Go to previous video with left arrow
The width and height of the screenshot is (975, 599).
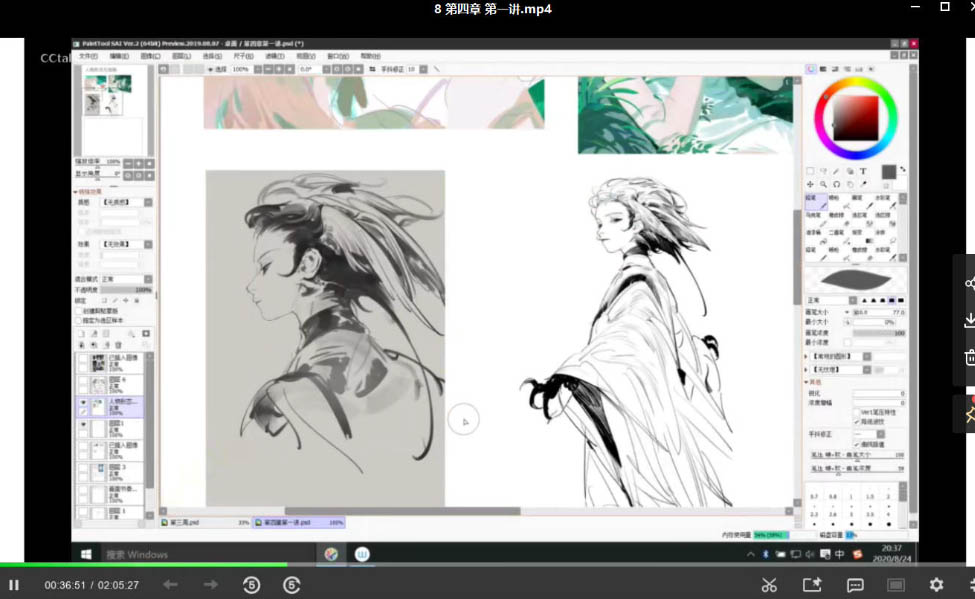coord(170,585)
